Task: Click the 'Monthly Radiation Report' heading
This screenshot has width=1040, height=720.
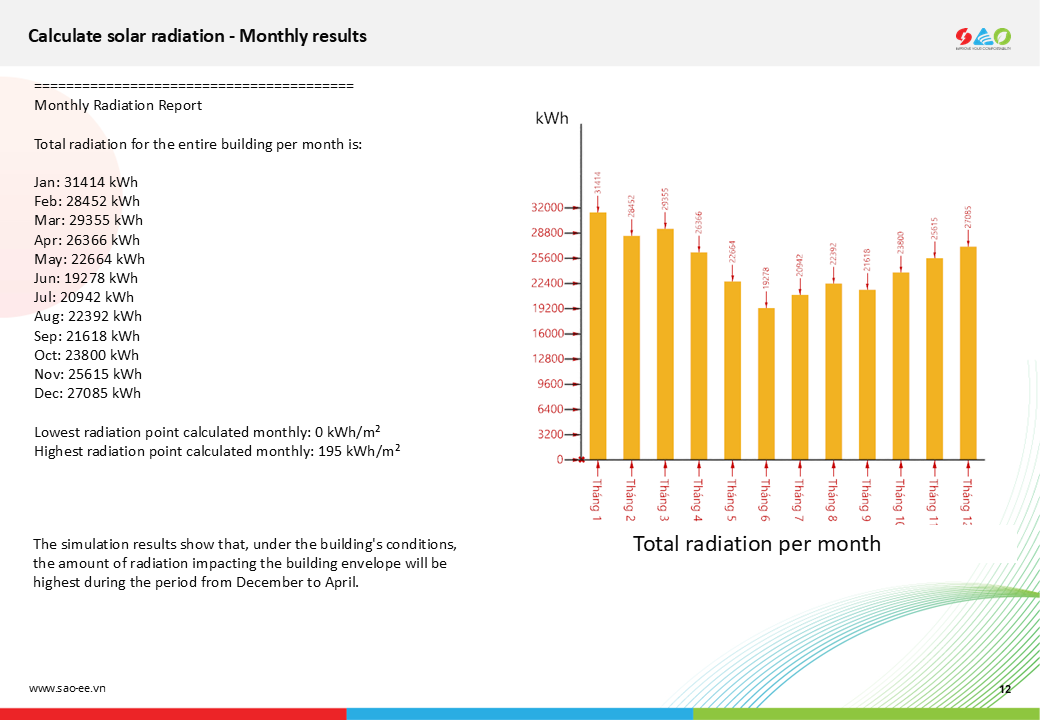Action: pyautogui.click(x=118, y=105)
